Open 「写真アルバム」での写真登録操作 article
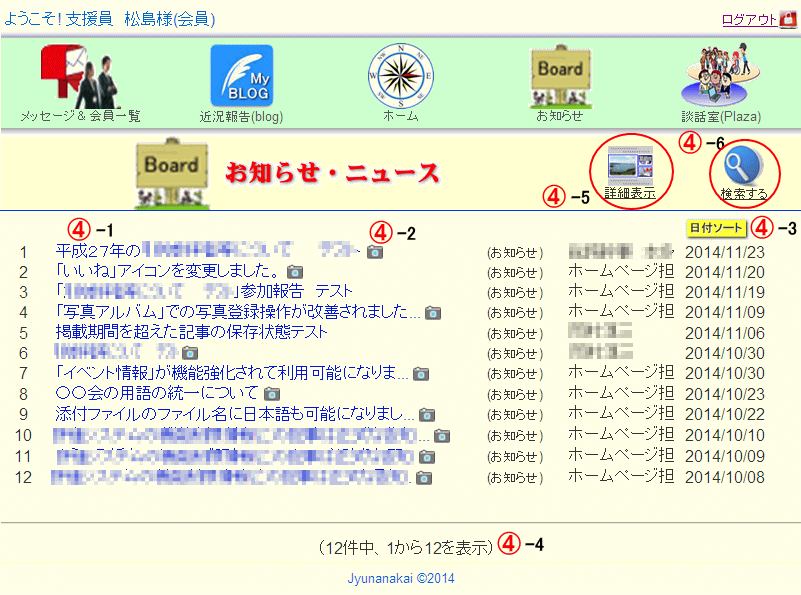Screen dimensions: 801x595 point(238,312)
